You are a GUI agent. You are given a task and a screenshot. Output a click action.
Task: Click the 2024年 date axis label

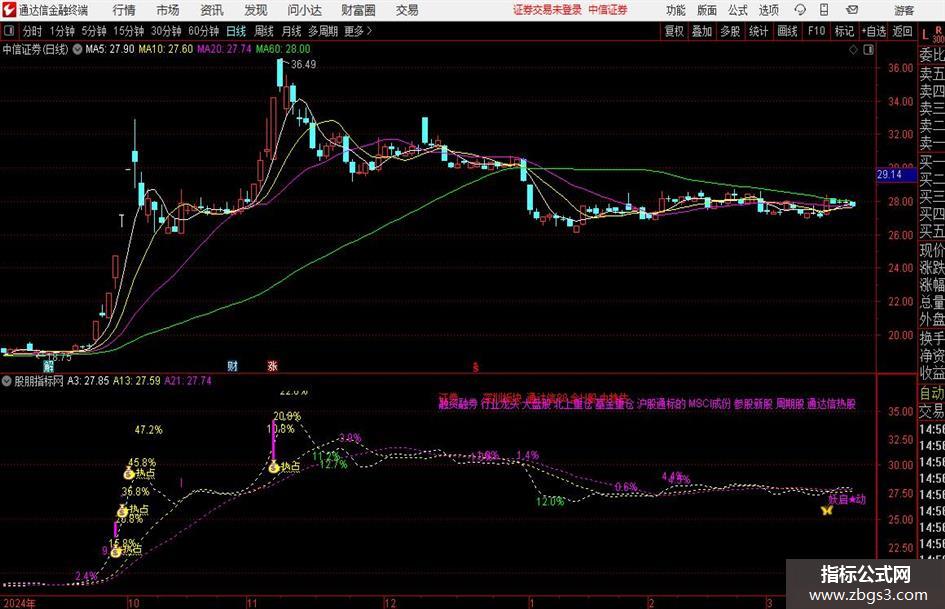(x=19, y=603)
